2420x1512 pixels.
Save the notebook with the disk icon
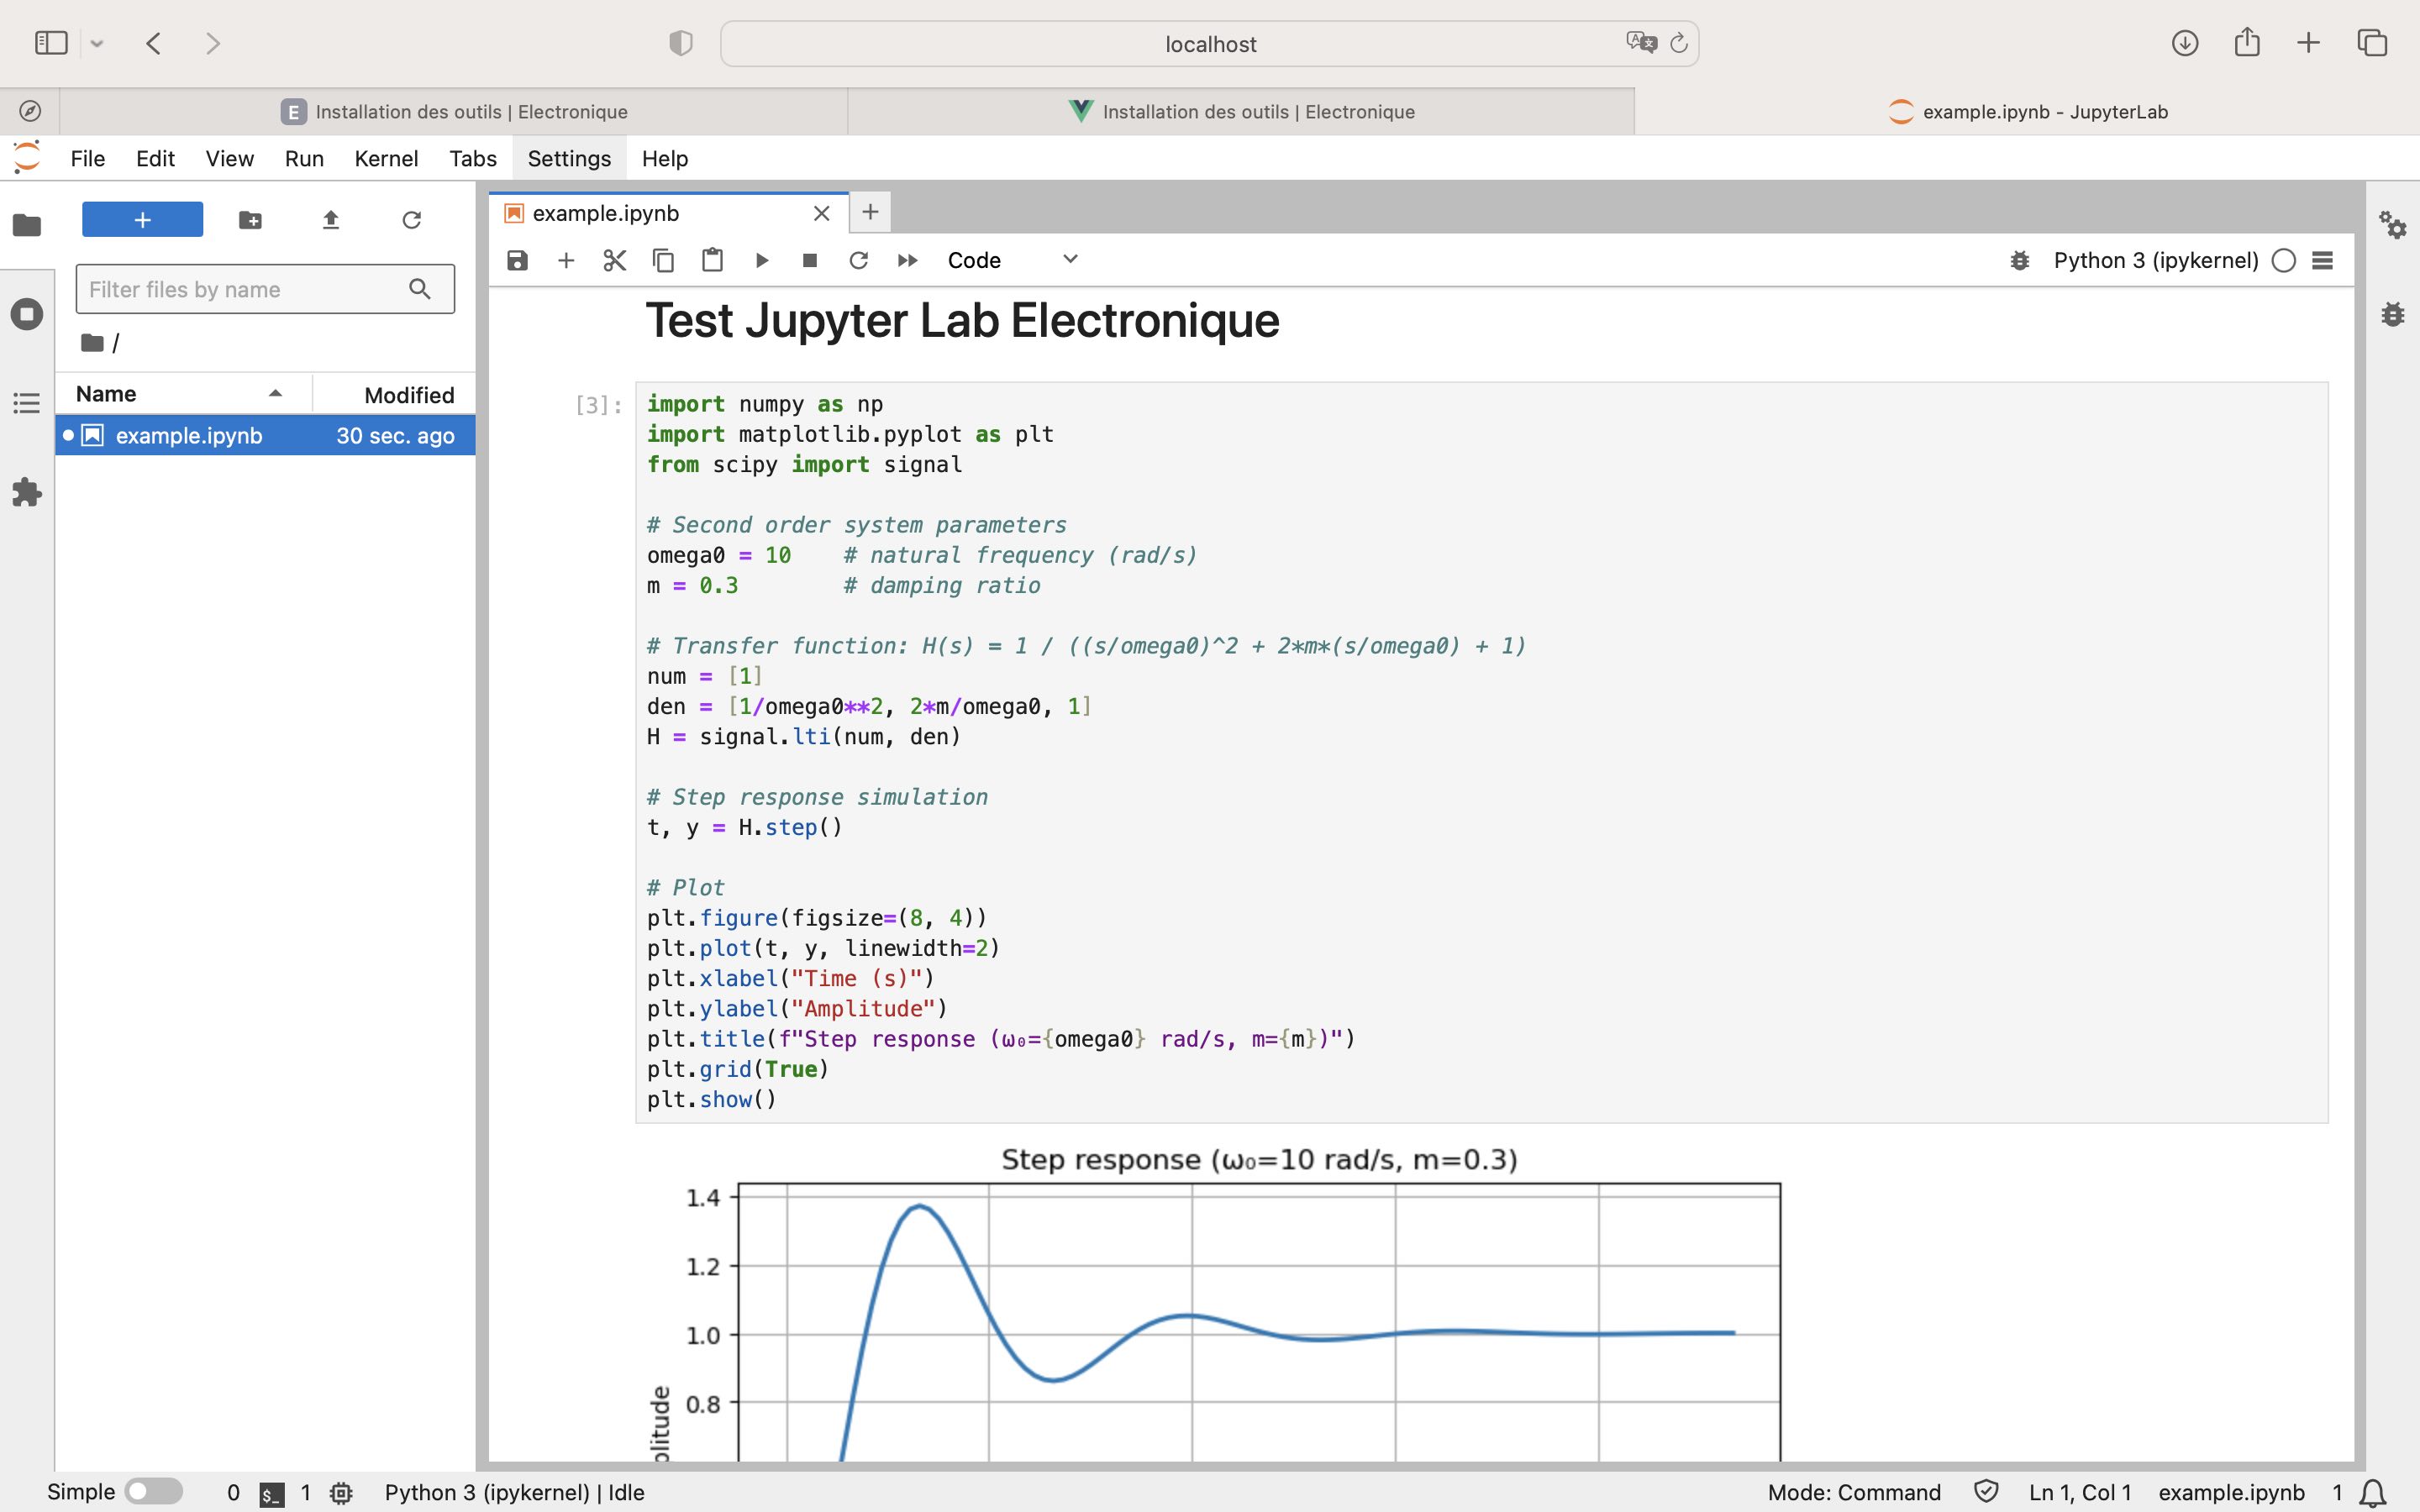coord(517,261)
